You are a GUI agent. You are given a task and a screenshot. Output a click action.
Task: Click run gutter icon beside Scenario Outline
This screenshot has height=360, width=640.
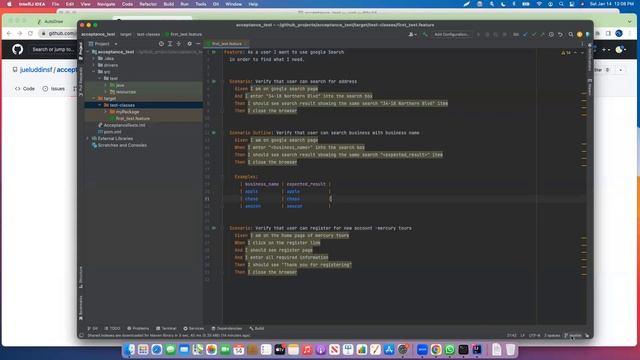[213, 133]
